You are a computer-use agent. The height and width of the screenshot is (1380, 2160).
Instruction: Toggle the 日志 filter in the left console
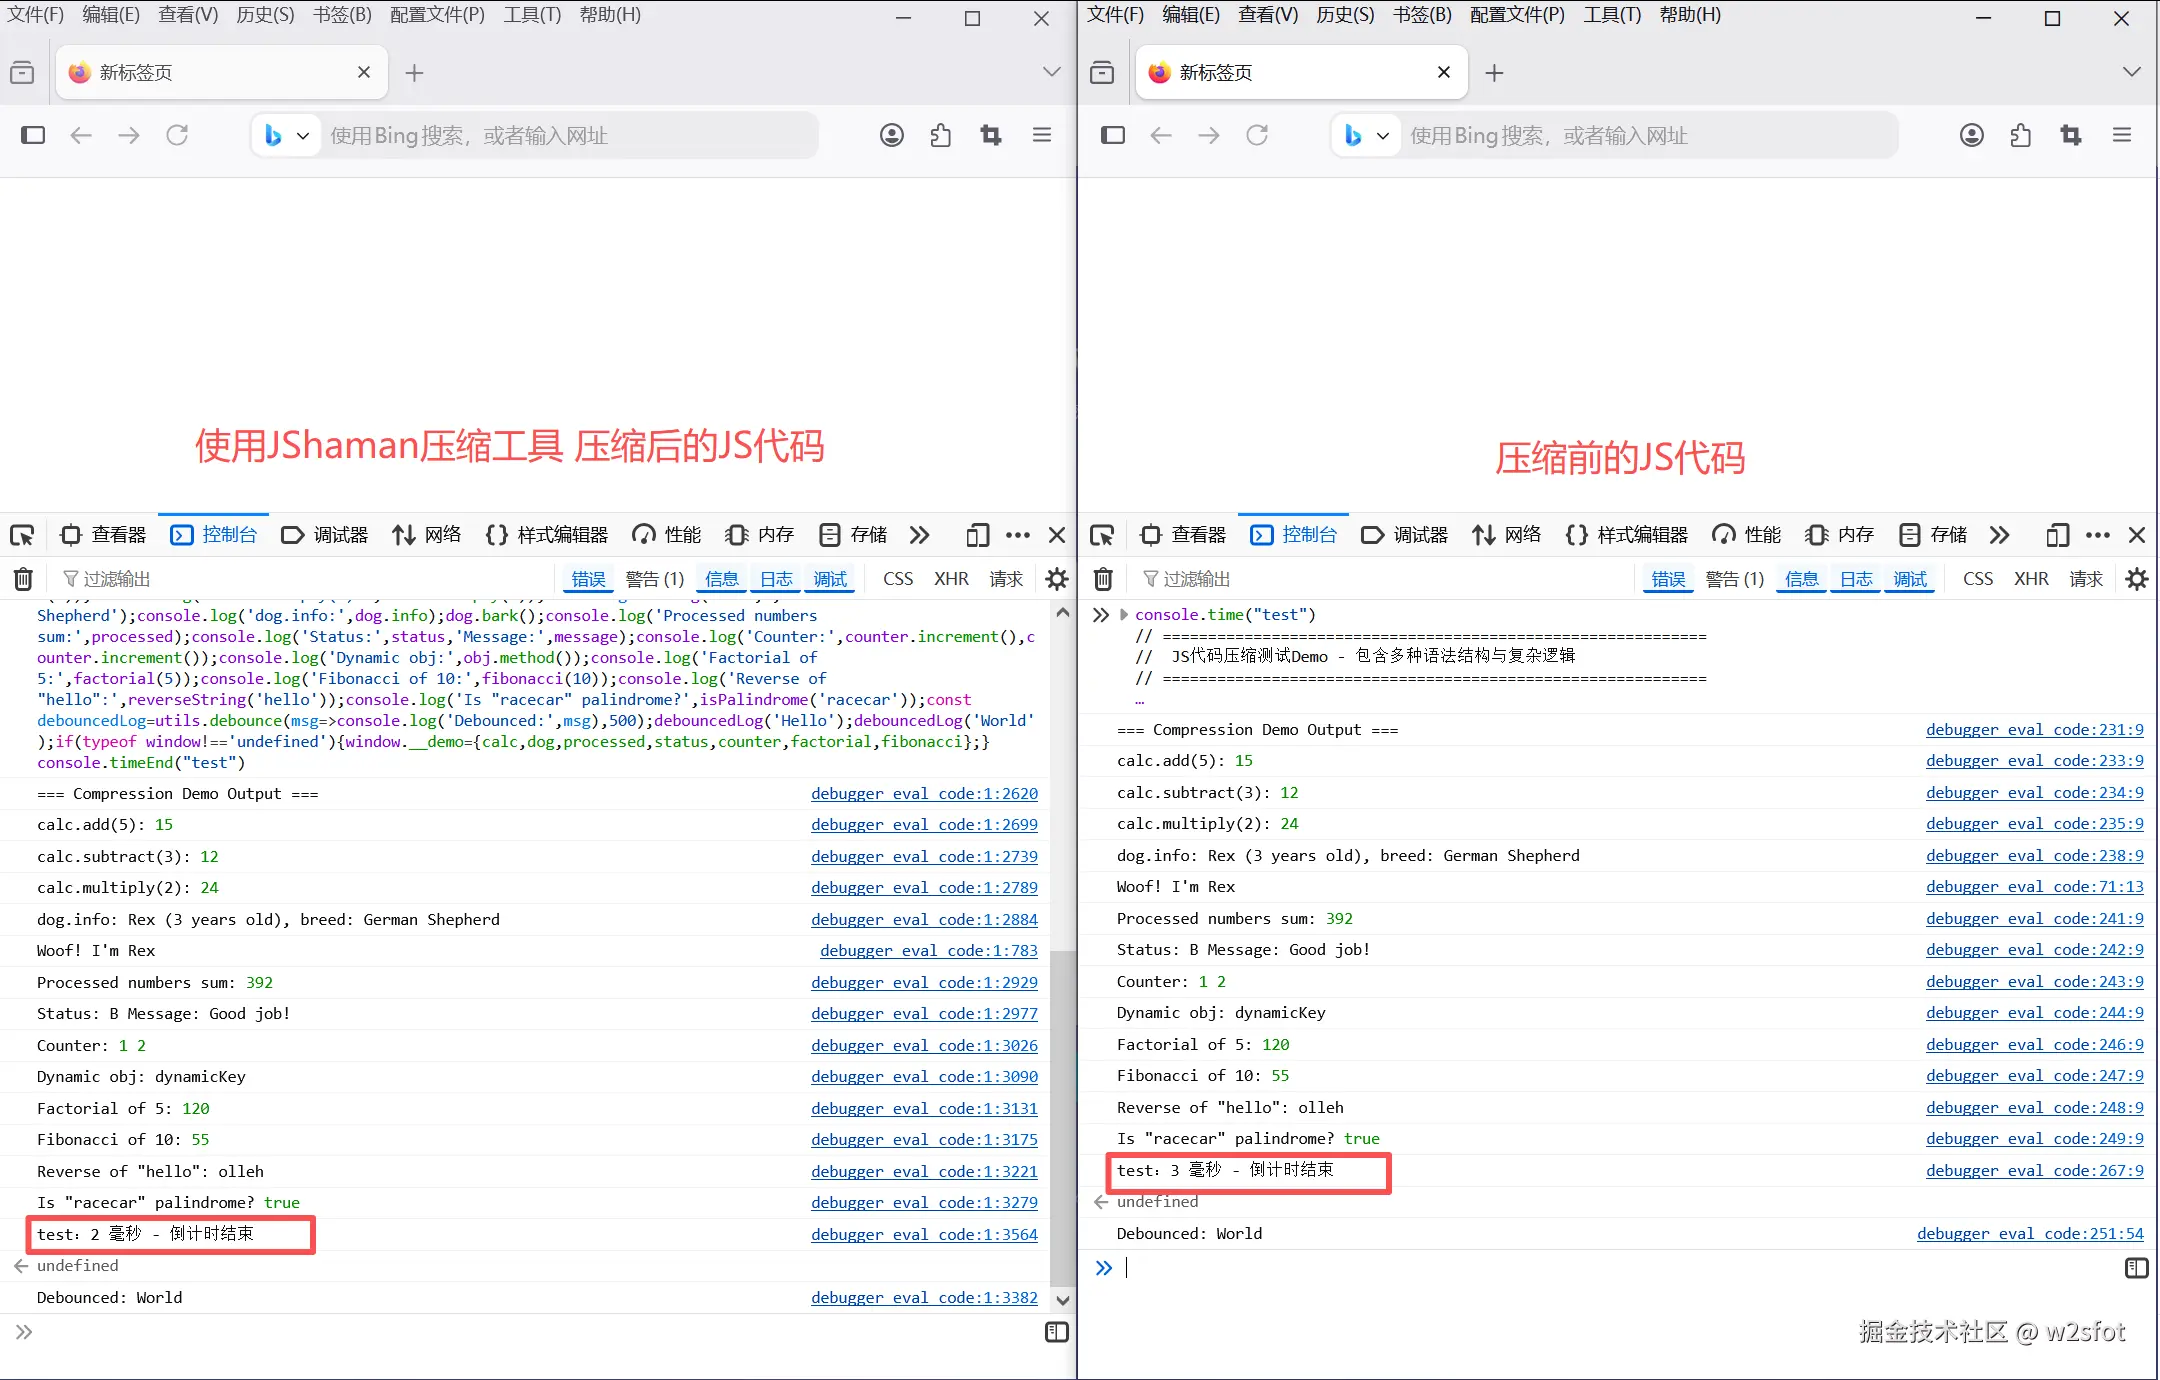[776, 579]
